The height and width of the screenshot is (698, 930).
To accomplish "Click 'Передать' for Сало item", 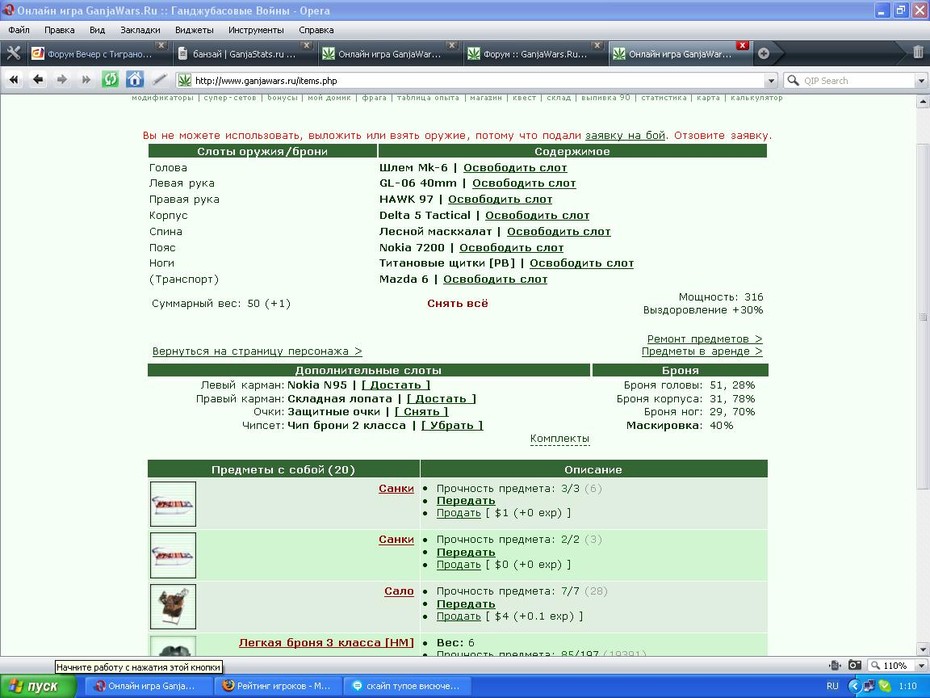I will click(466, 604).
